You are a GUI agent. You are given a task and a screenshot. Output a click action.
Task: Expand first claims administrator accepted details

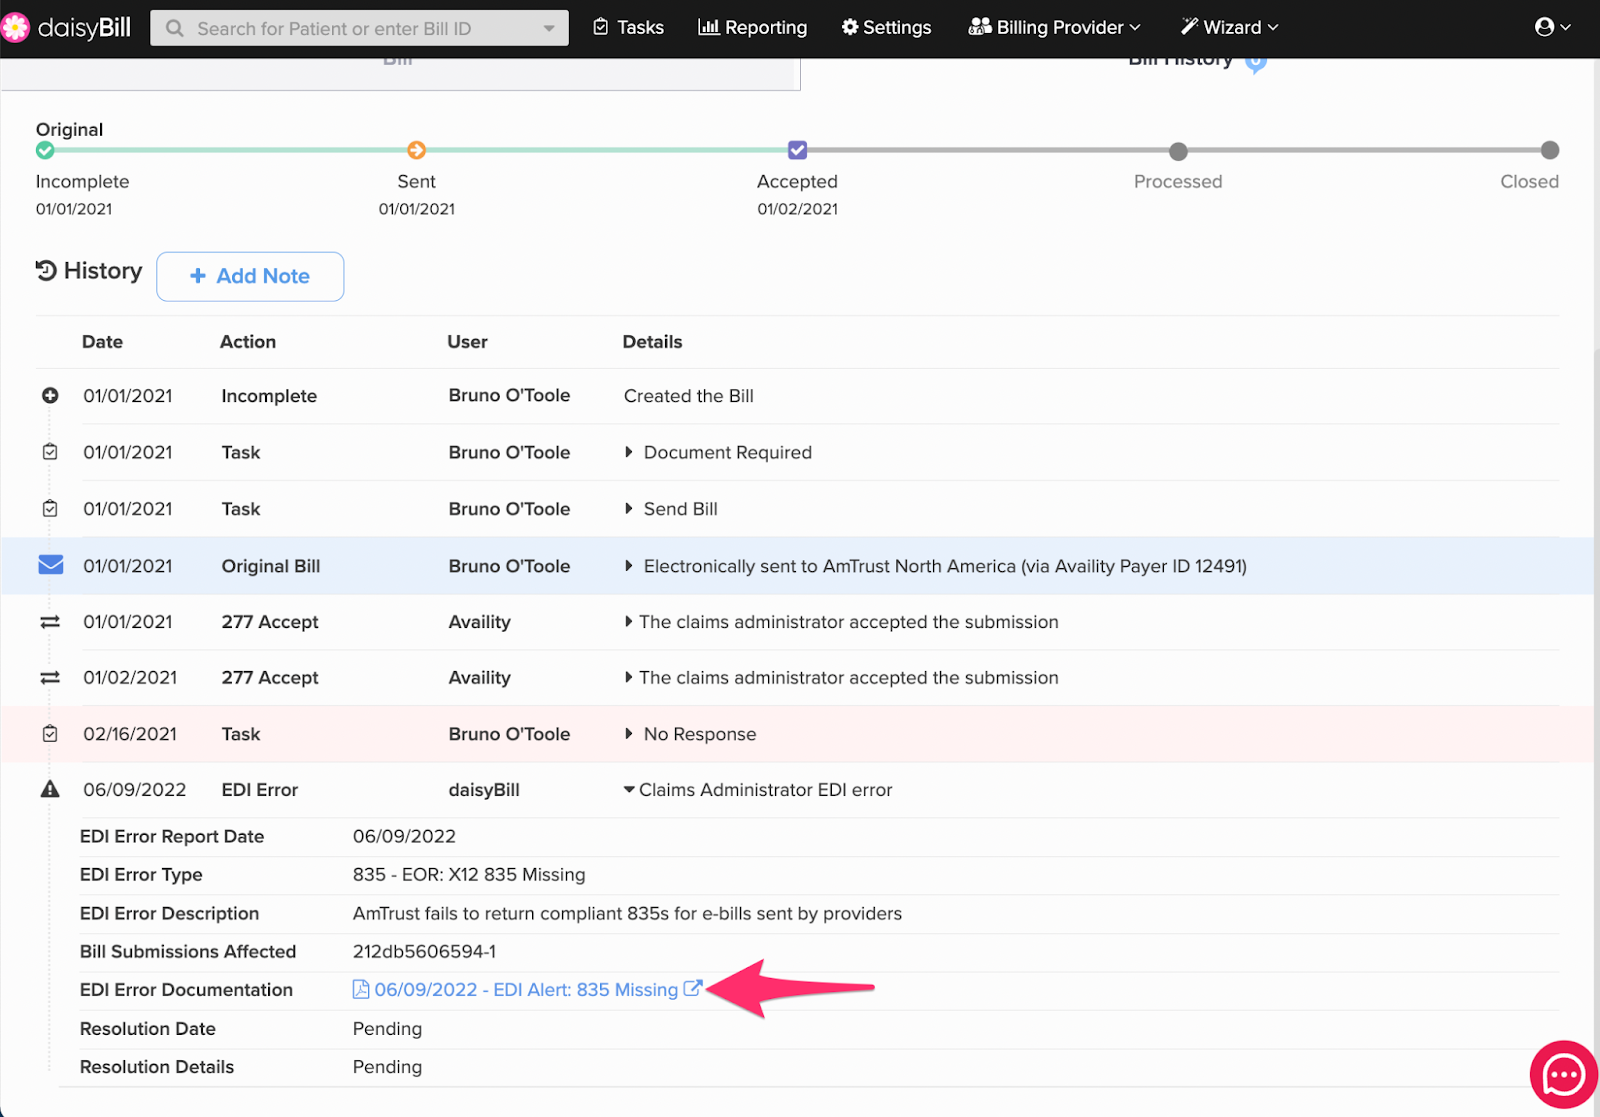coord(629,622)
